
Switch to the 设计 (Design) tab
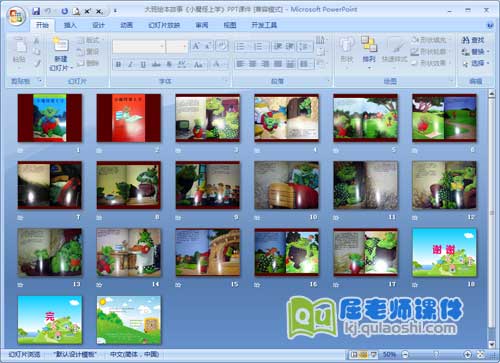98,25
